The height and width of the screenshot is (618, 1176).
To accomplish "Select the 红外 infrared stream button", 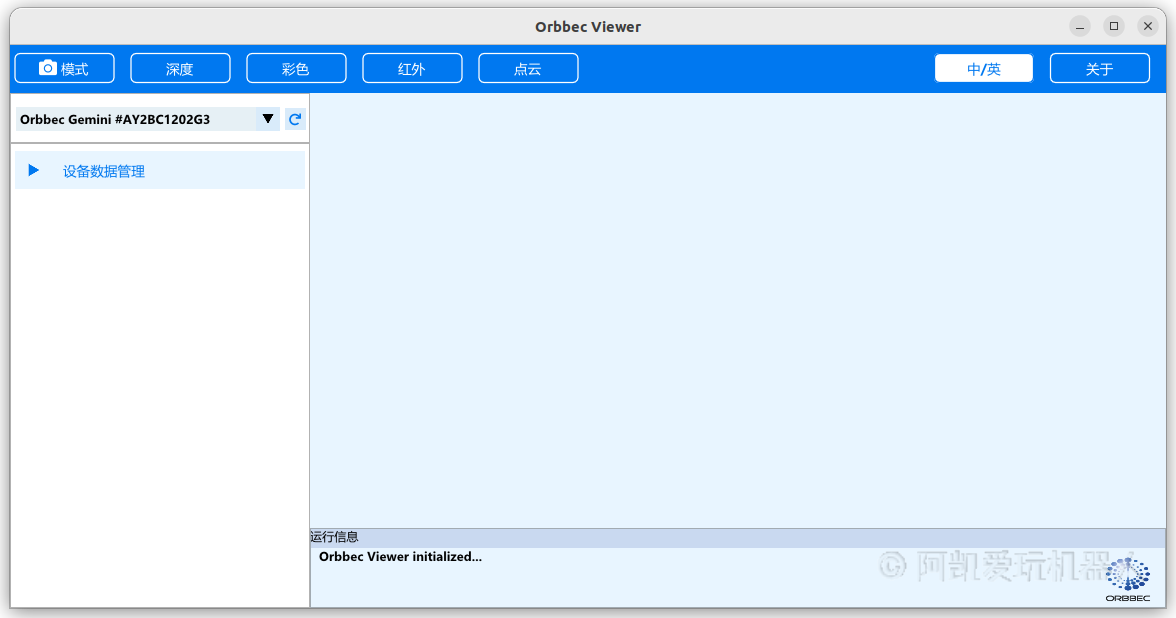I will click(412, 68).
